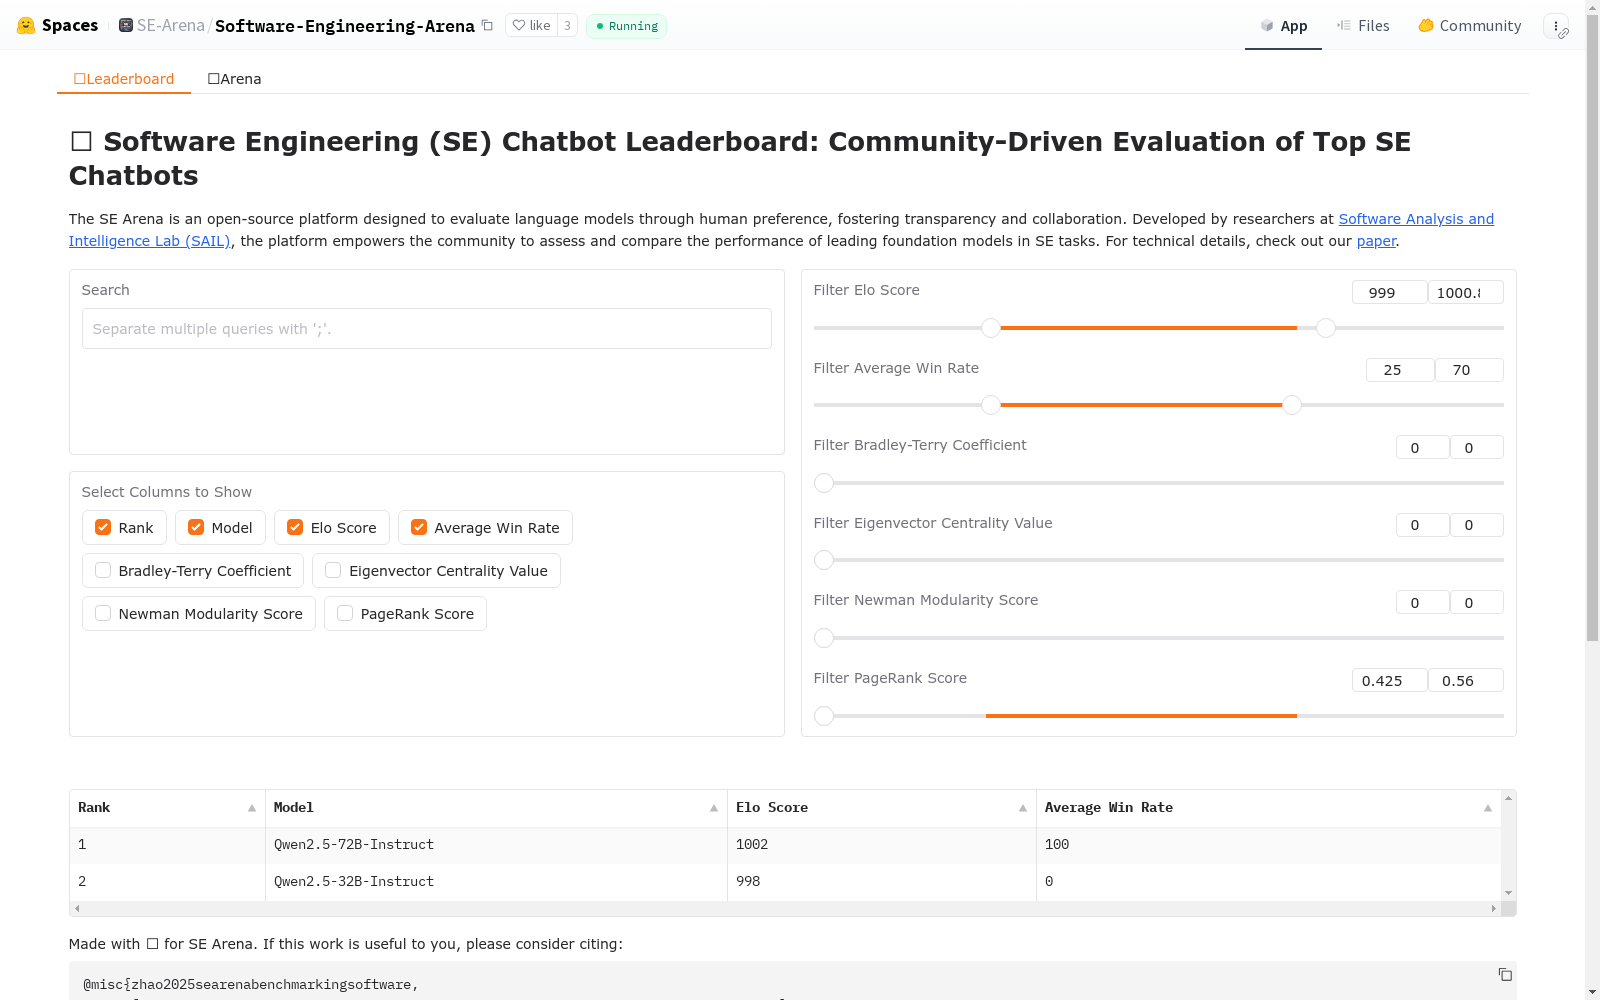The image size is (1600, 1000).
Task: Show the Eigenvector Centrality Value column
Action: click(333, 570)
